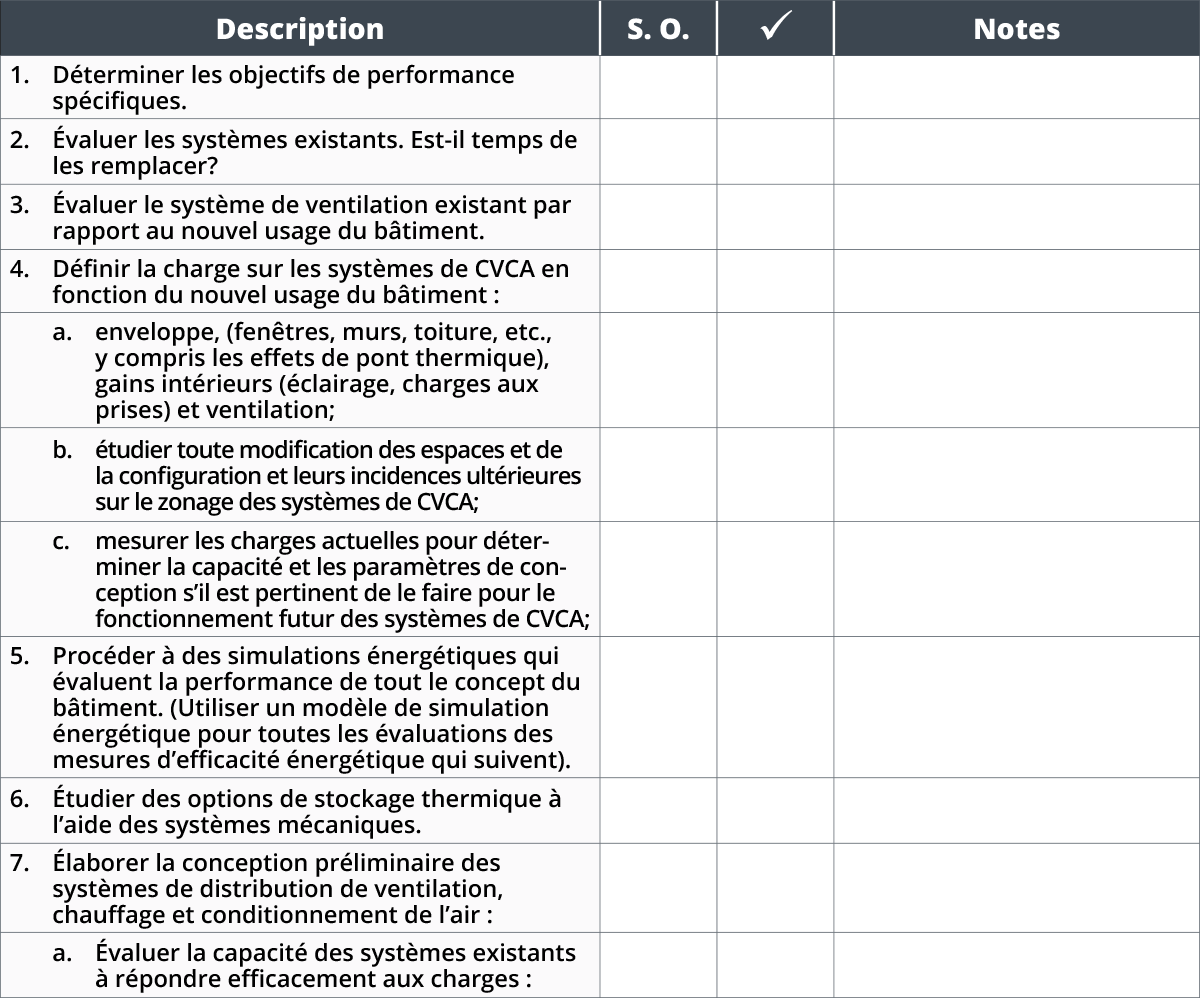1200x998 pixels.
Task: Select the Notes column header
Action: coord(1017,28)
